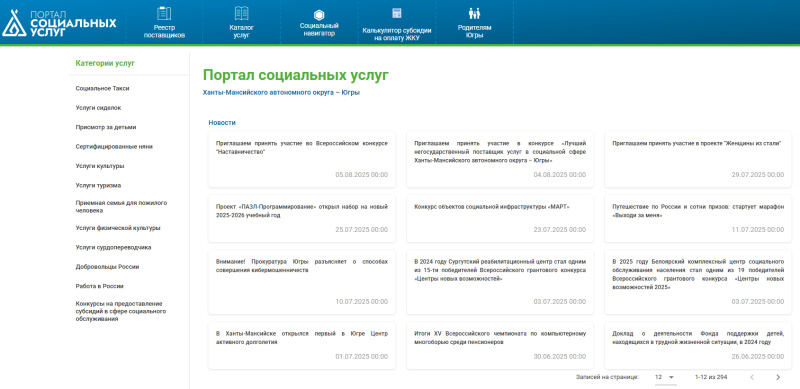Click the Реестр поставщиков clipboard icon
Screen dimensions: 800x389
point(164,13)
